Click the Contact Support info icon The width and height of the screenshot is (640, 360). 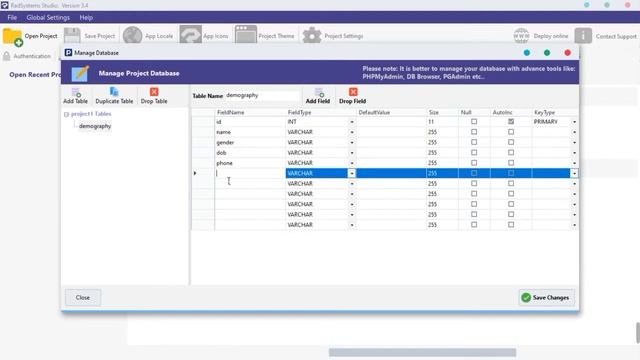pos(583,36)
